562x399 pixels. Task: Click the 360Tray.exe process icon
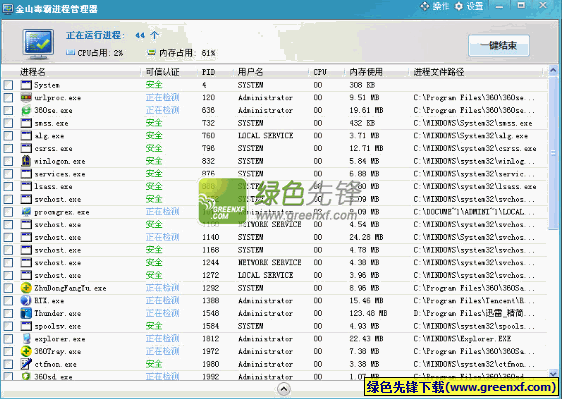(x=26, y=351)
